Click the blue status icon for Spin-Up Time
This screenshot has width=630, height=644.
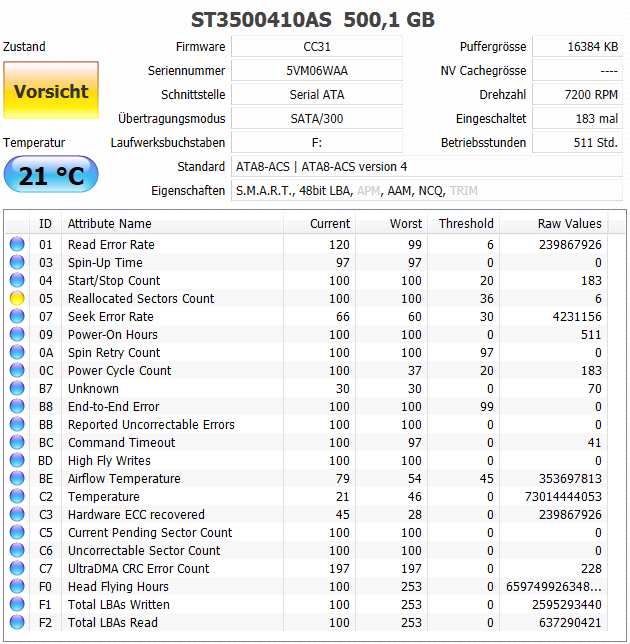click(17, 262)
